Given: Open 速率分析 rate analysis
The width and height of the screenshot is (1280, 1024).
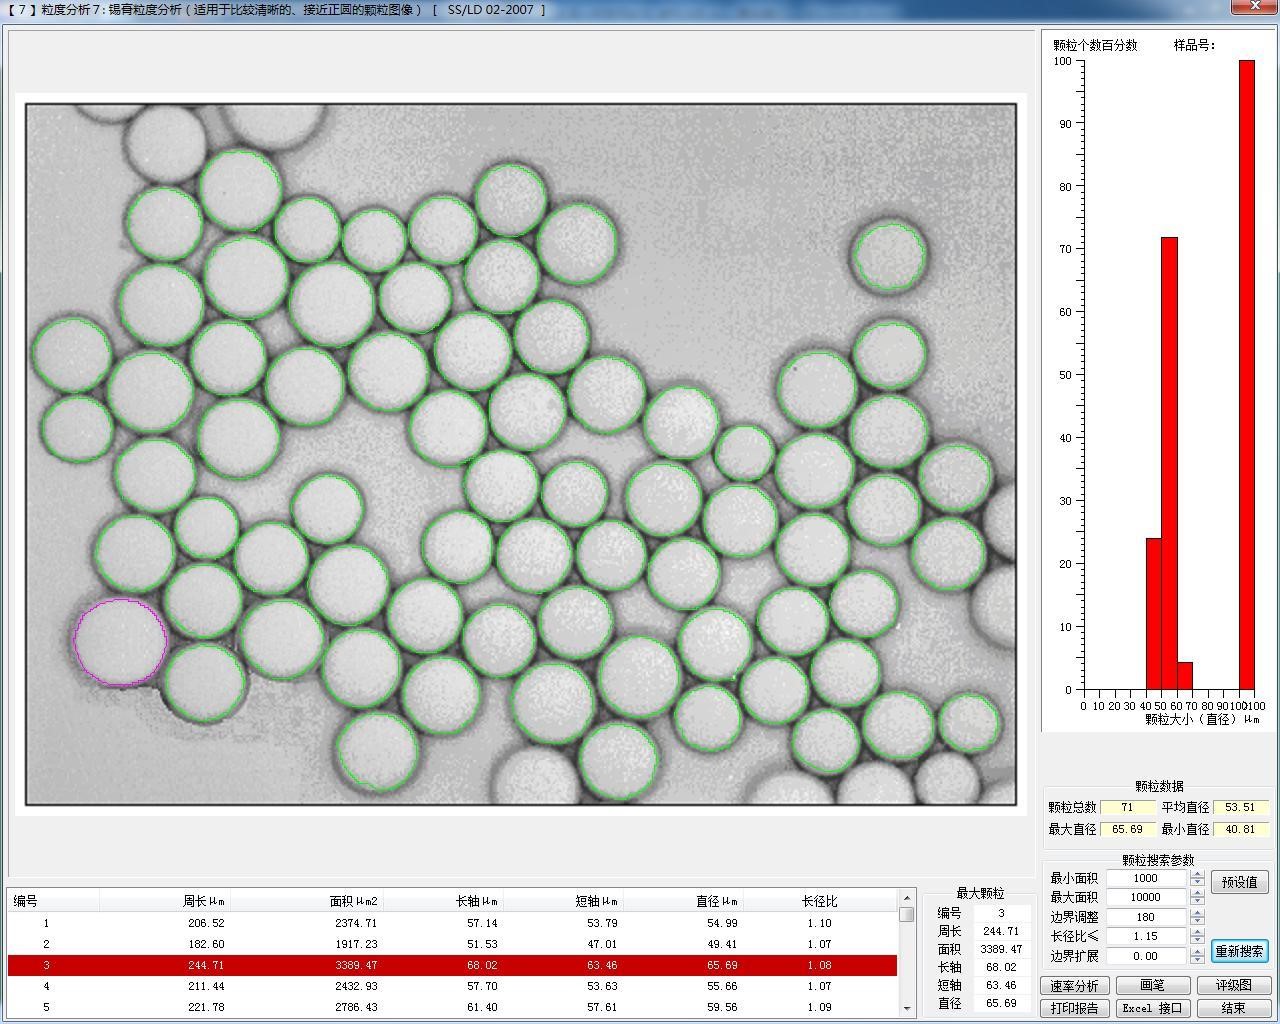Looking at the screenshot, I should coord(1074,985).
